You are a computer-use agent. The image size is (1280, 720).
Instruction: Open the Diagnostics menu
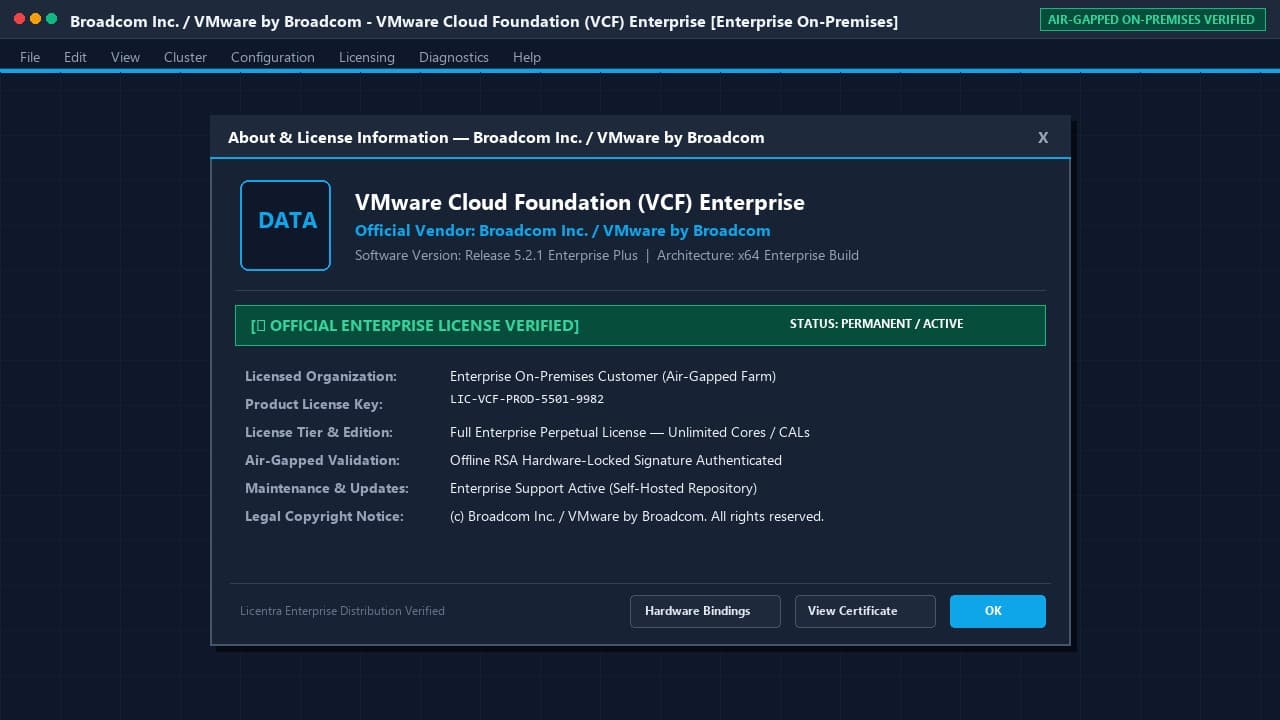point(454,57)
